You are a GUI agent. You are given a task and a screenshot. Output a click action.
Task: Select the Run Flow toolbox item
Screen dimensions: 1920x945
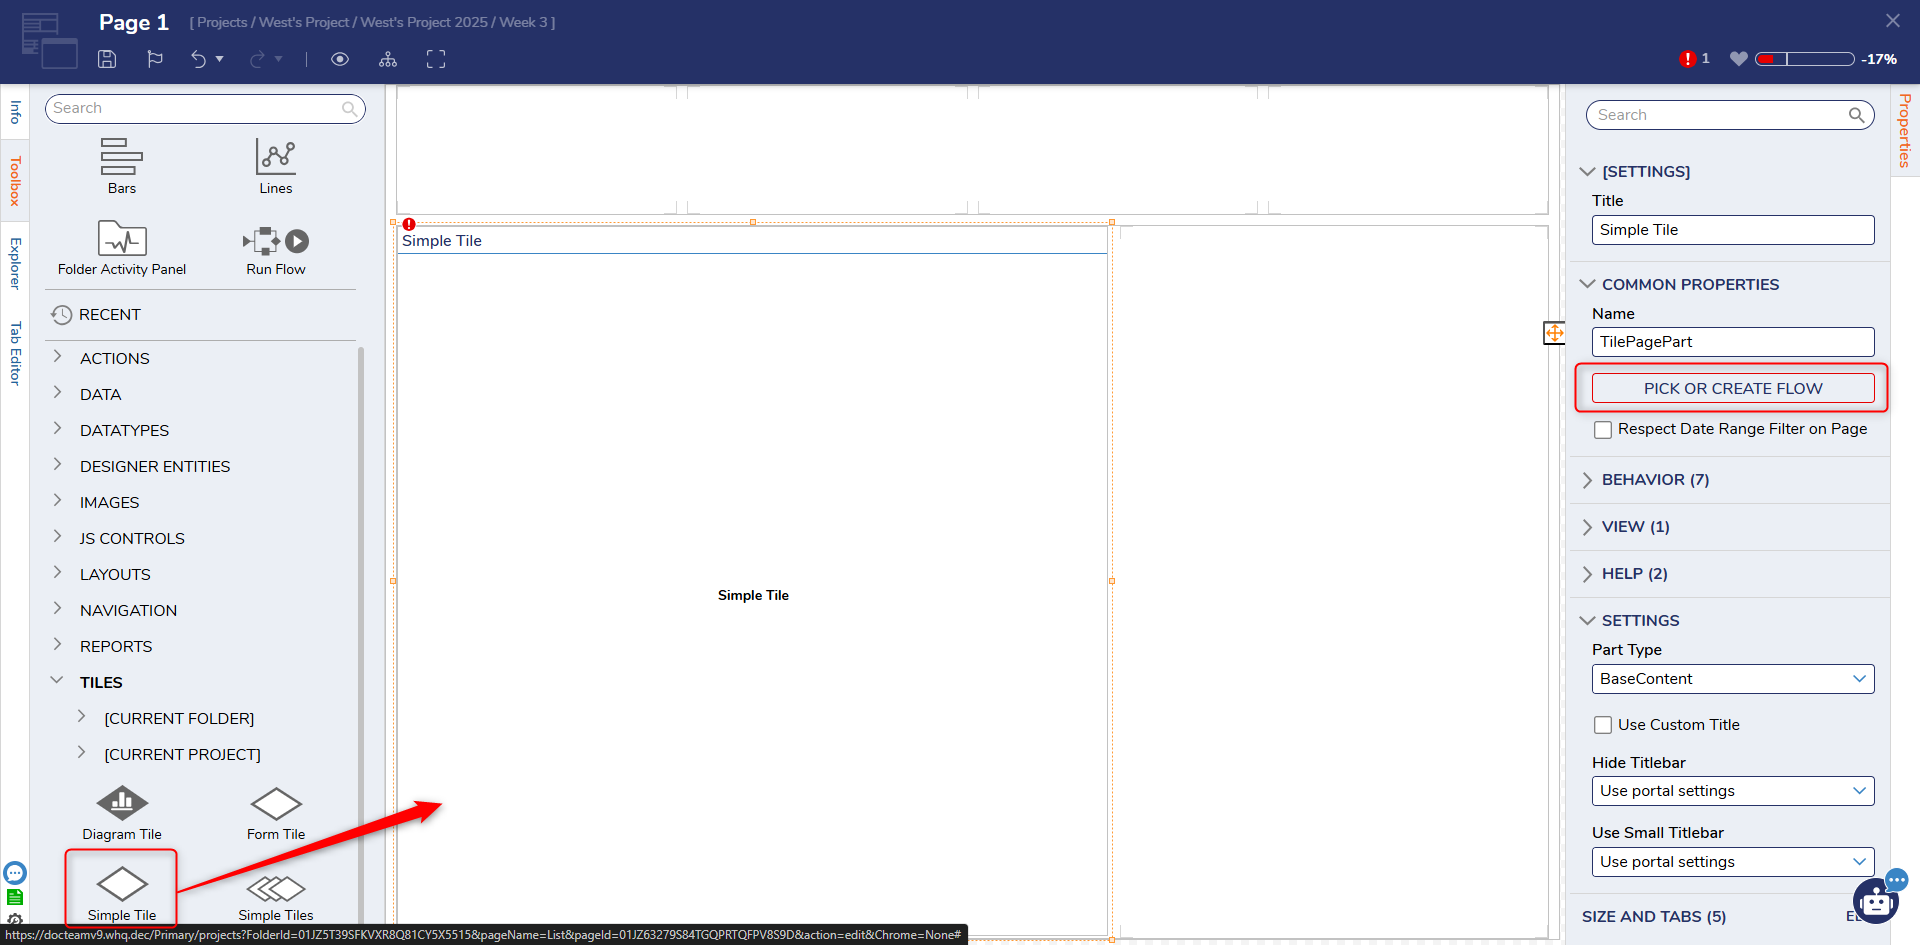[276, 249]
